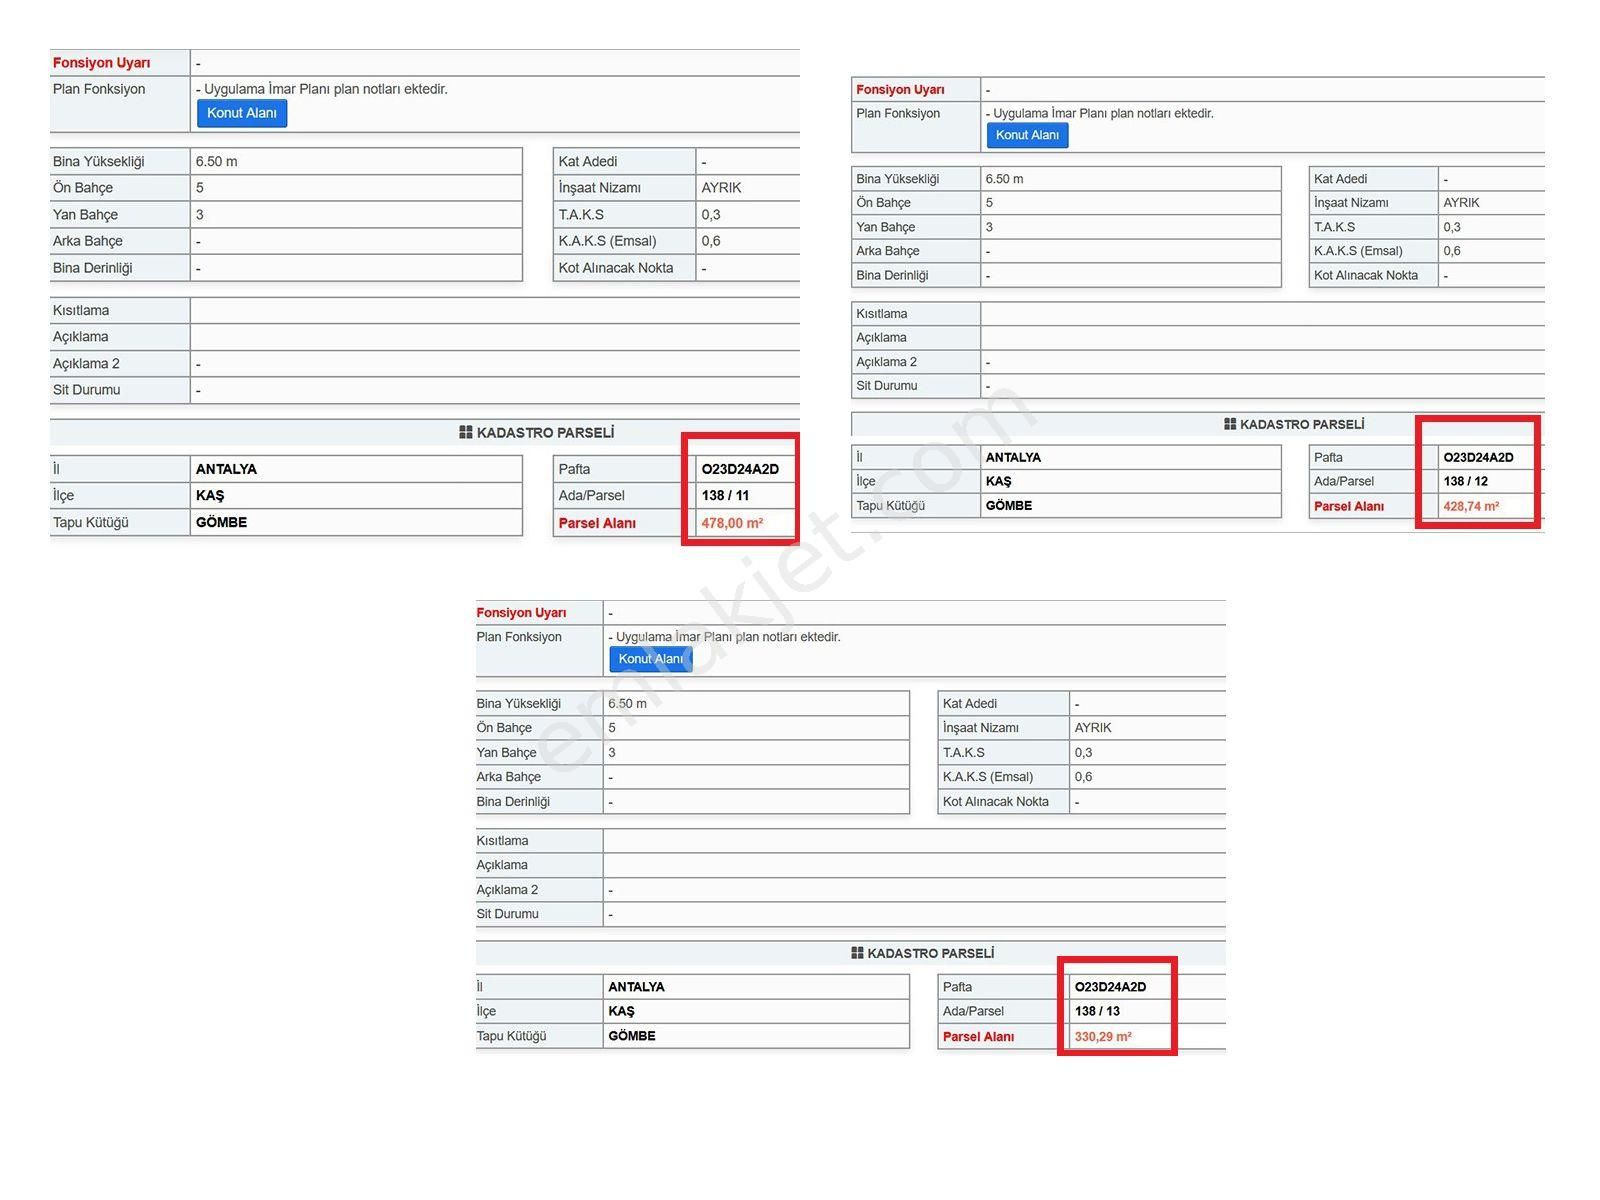
Task: Click Tapu Kütüğü label in 138 / 13 record
Action: click(511, 1035)
